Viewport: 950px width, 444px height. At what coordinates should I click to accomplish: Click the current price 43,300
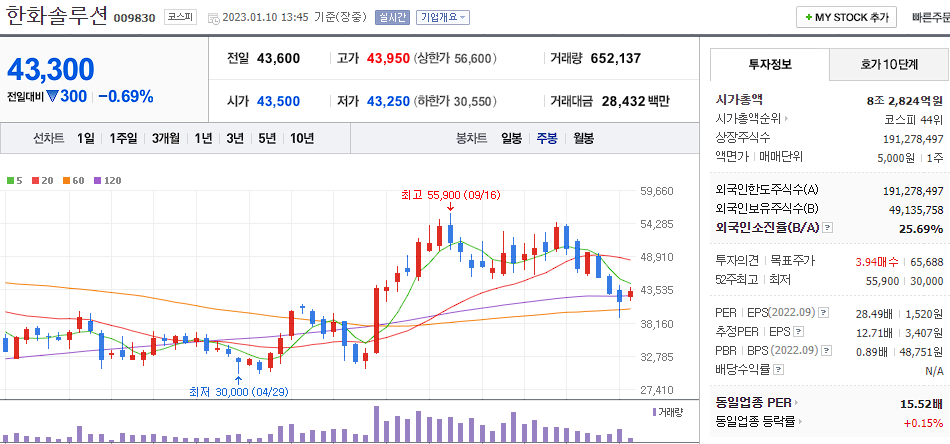coord(51,70)
